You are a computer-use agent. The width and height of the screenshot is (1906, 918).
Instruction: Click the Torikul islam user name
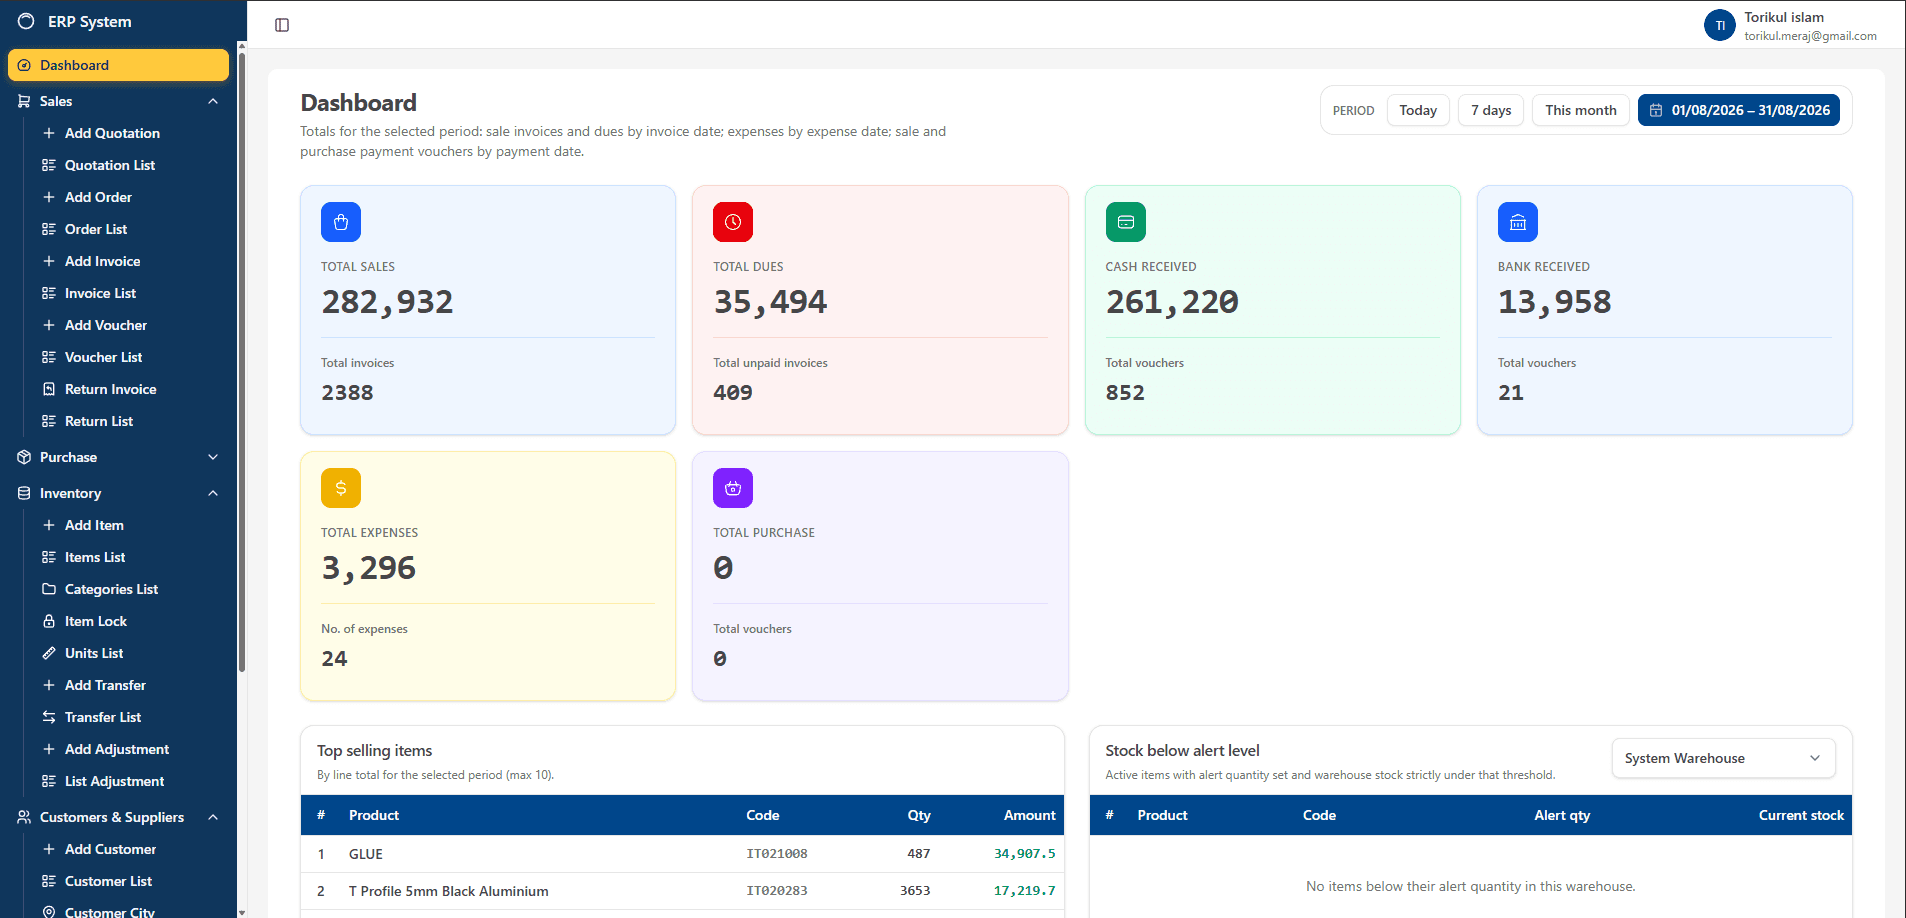click(x=1784, y=17)
